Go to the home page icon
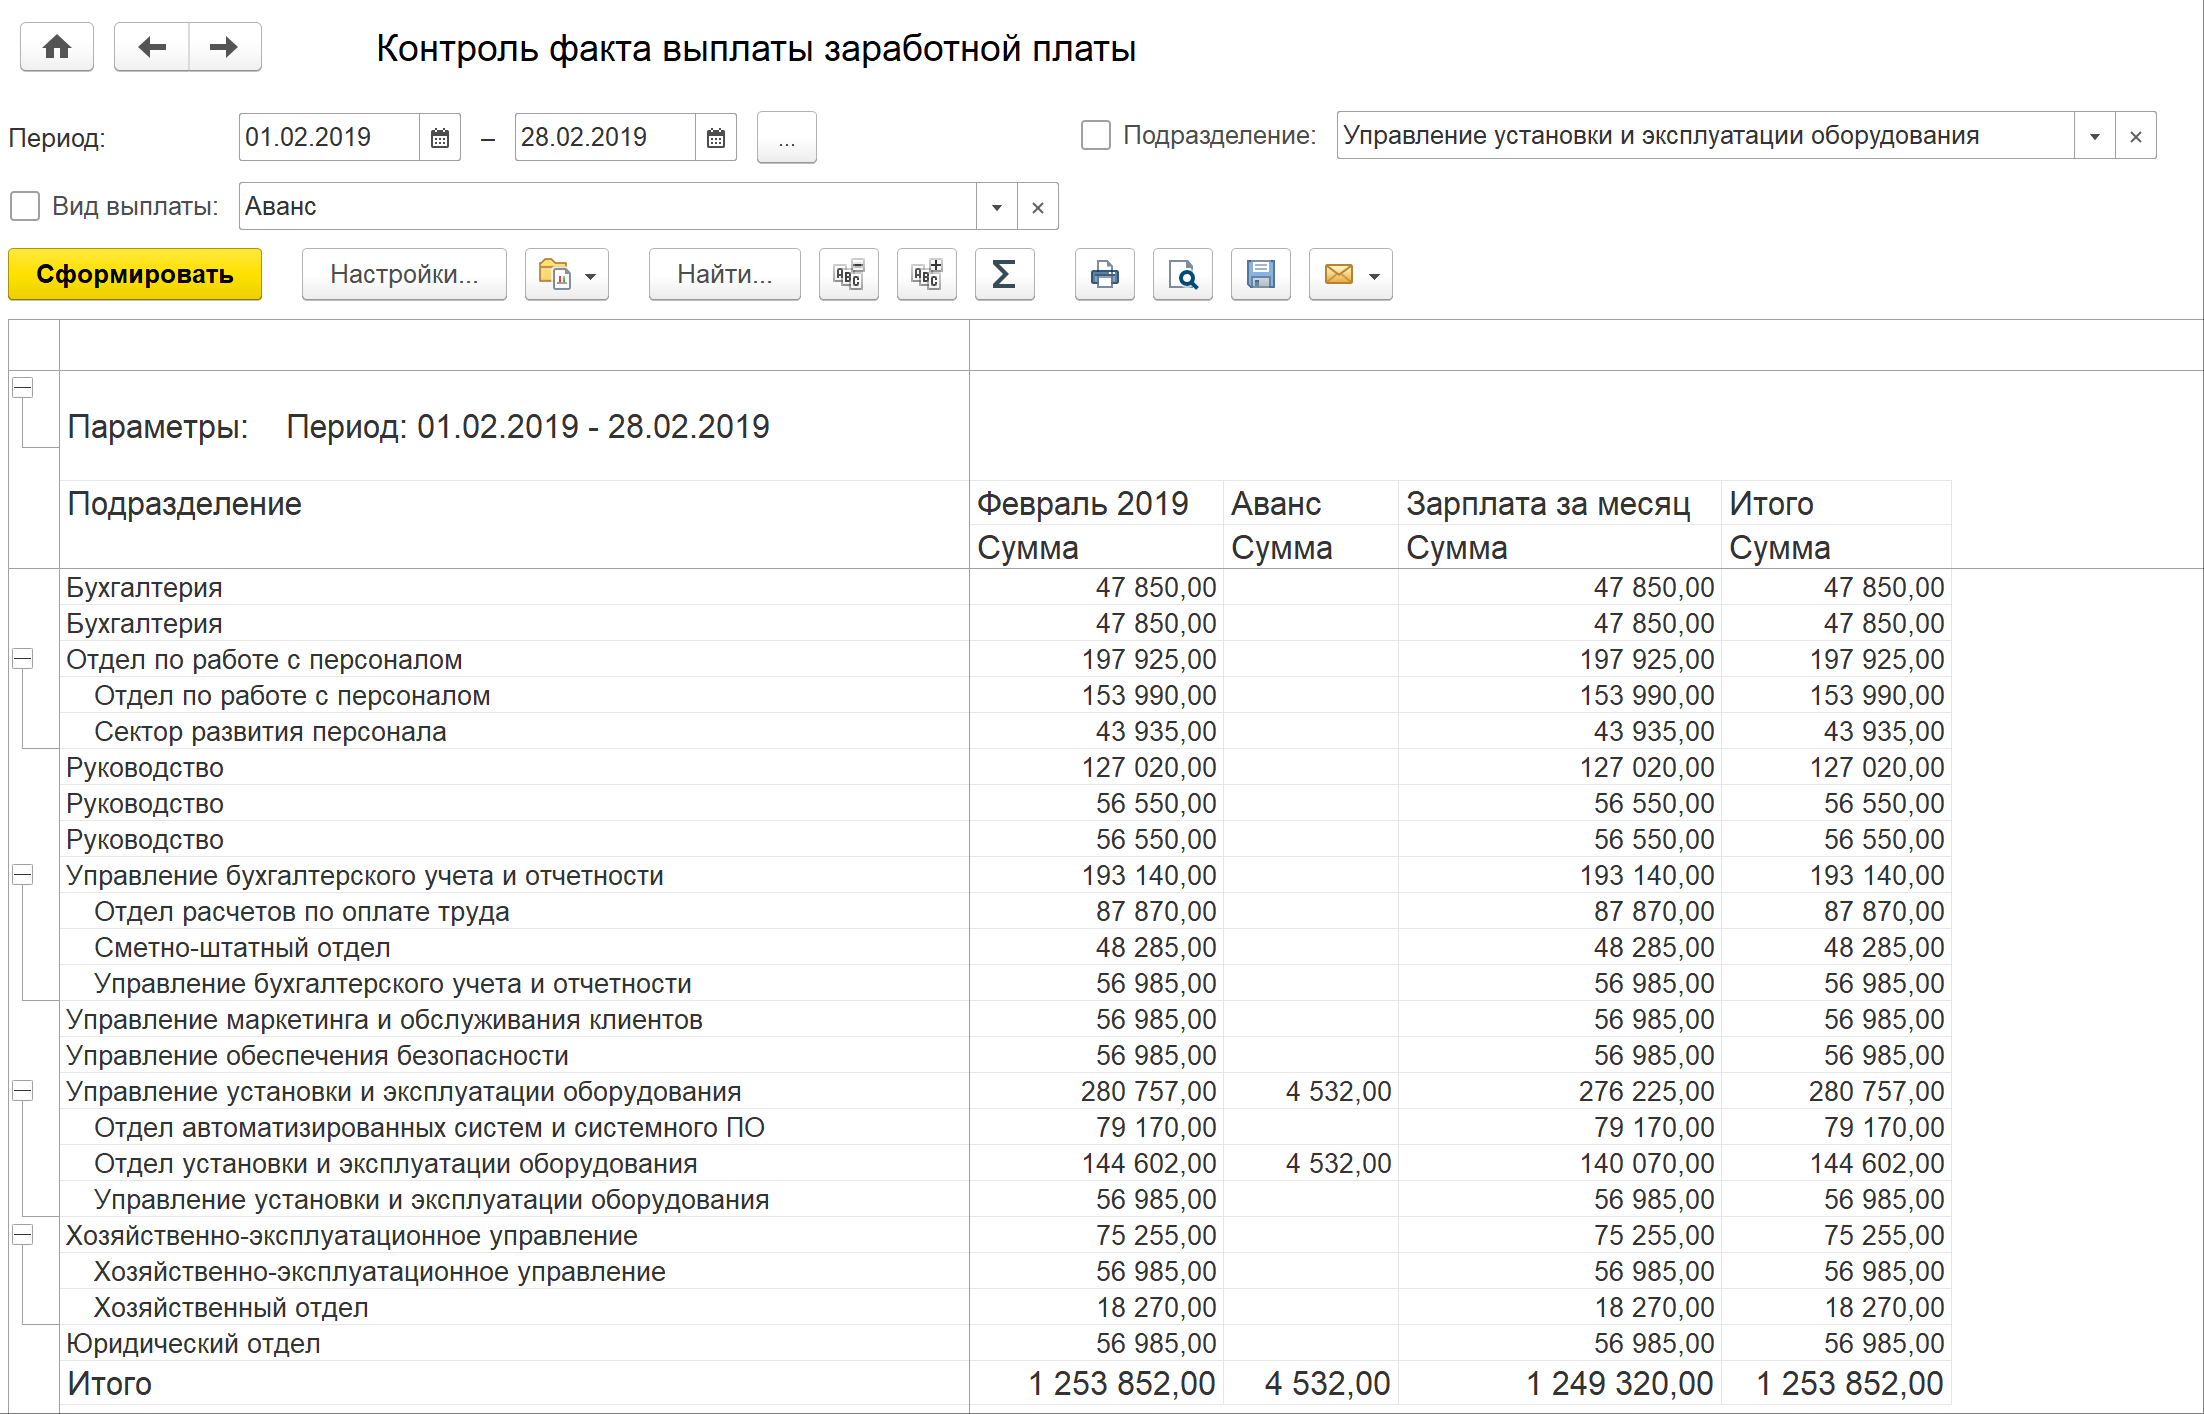 (57, 47)
